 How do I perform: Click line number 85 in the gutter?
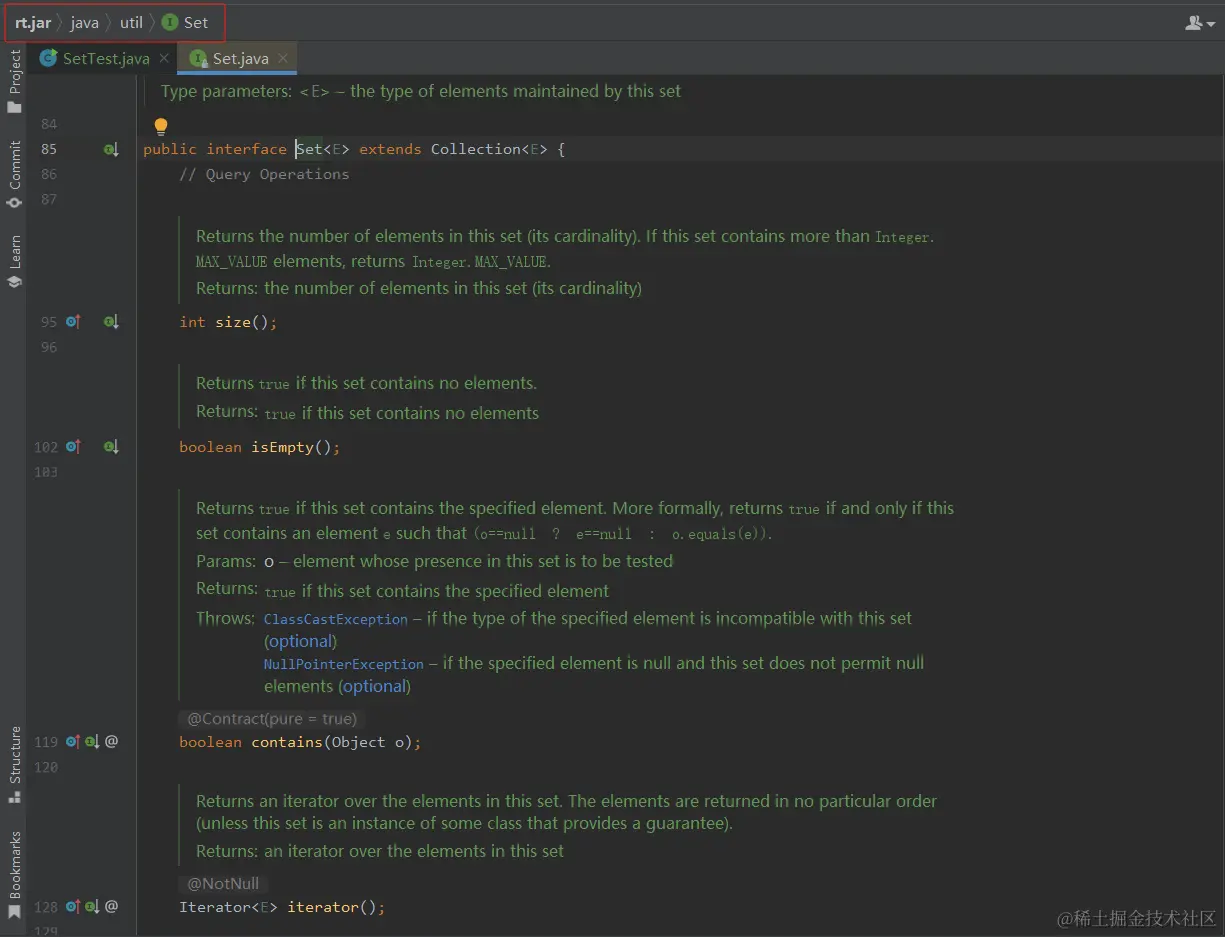point(49,149)
